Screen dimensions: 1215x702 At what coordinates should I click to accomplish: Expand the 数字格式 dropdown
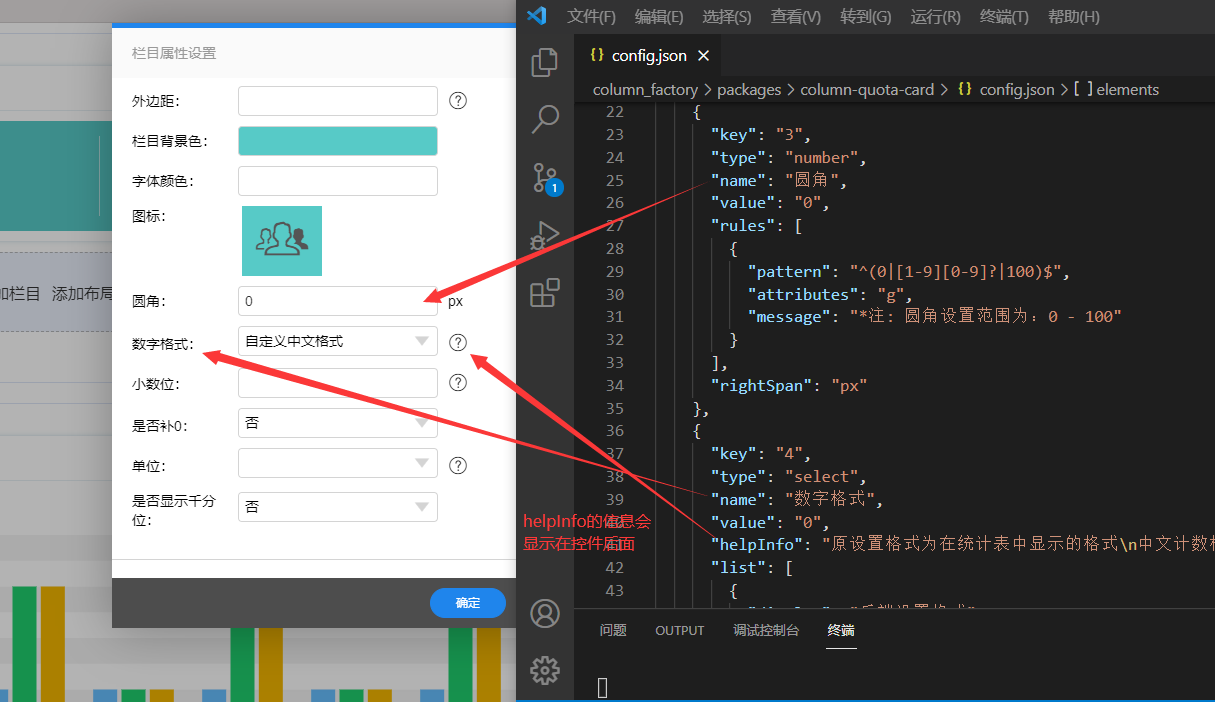coord(338,342)
